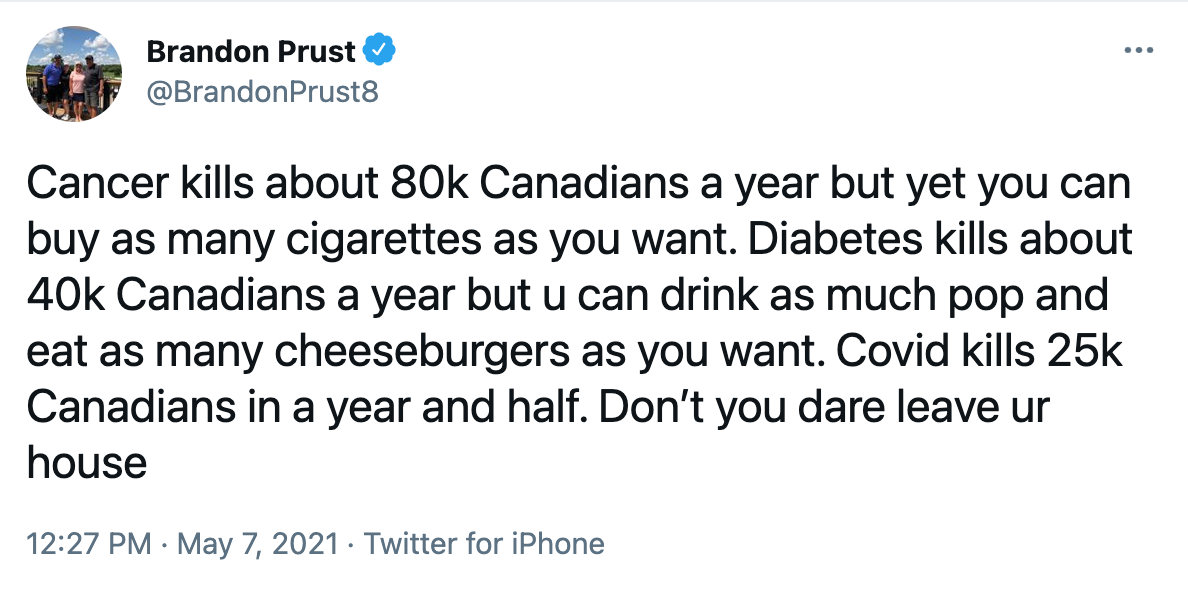1188x592 pixels.
Task: Select the 12:27 PM timestamp
Action: (89, 543)
